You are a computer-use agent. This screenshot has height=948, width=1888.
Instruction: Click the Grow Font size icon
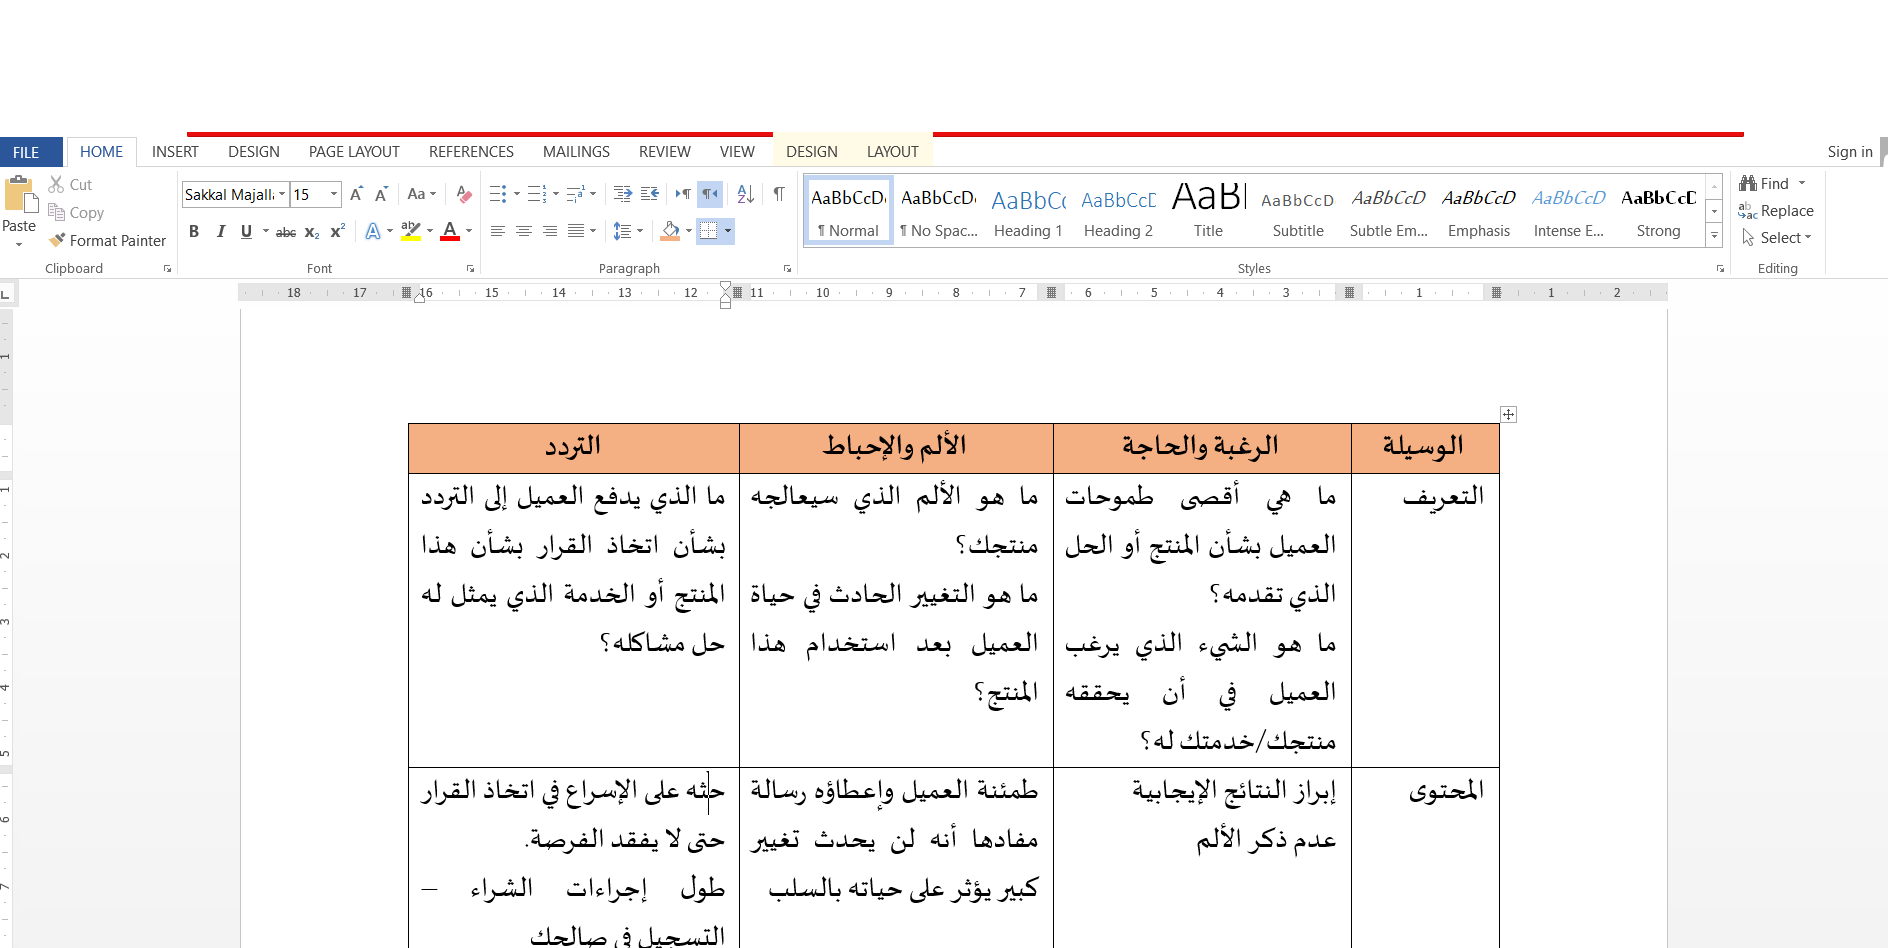356,194
